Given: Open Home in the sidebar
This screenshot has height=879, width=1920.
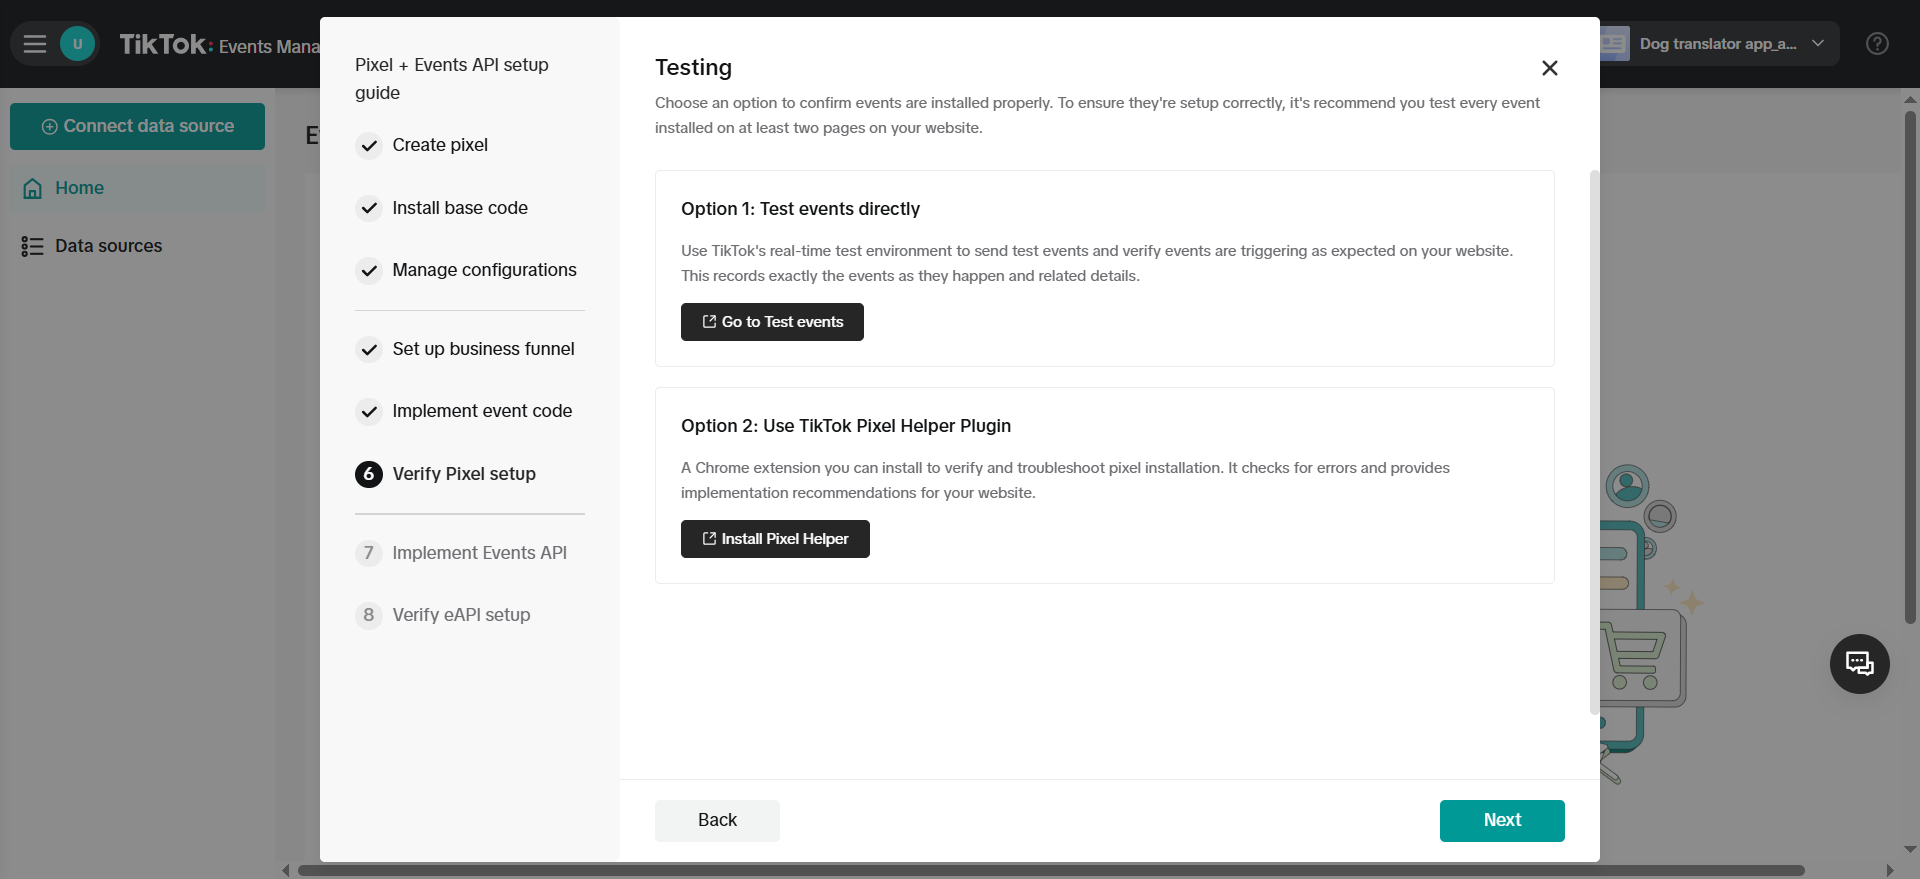Looking at the screenshot, I should [138, 188].
